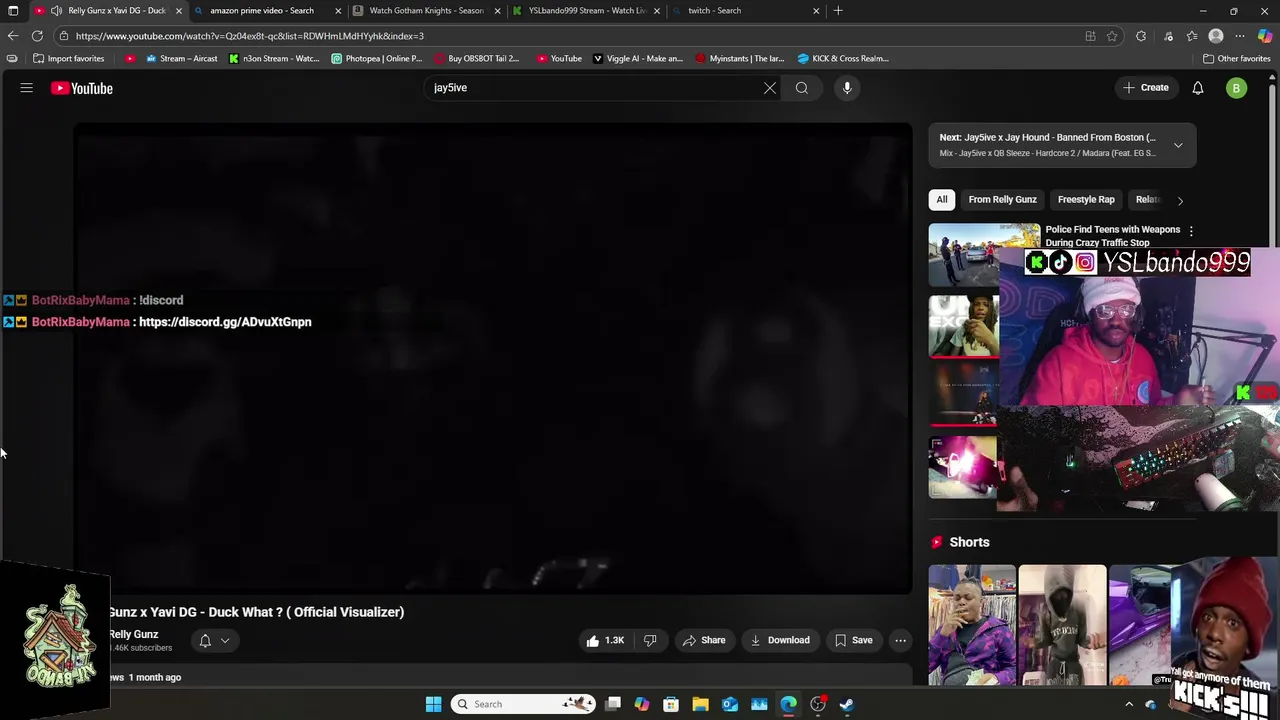Open browser settings and more menu
The image size is (1280, 720).
coord(1240,36)
